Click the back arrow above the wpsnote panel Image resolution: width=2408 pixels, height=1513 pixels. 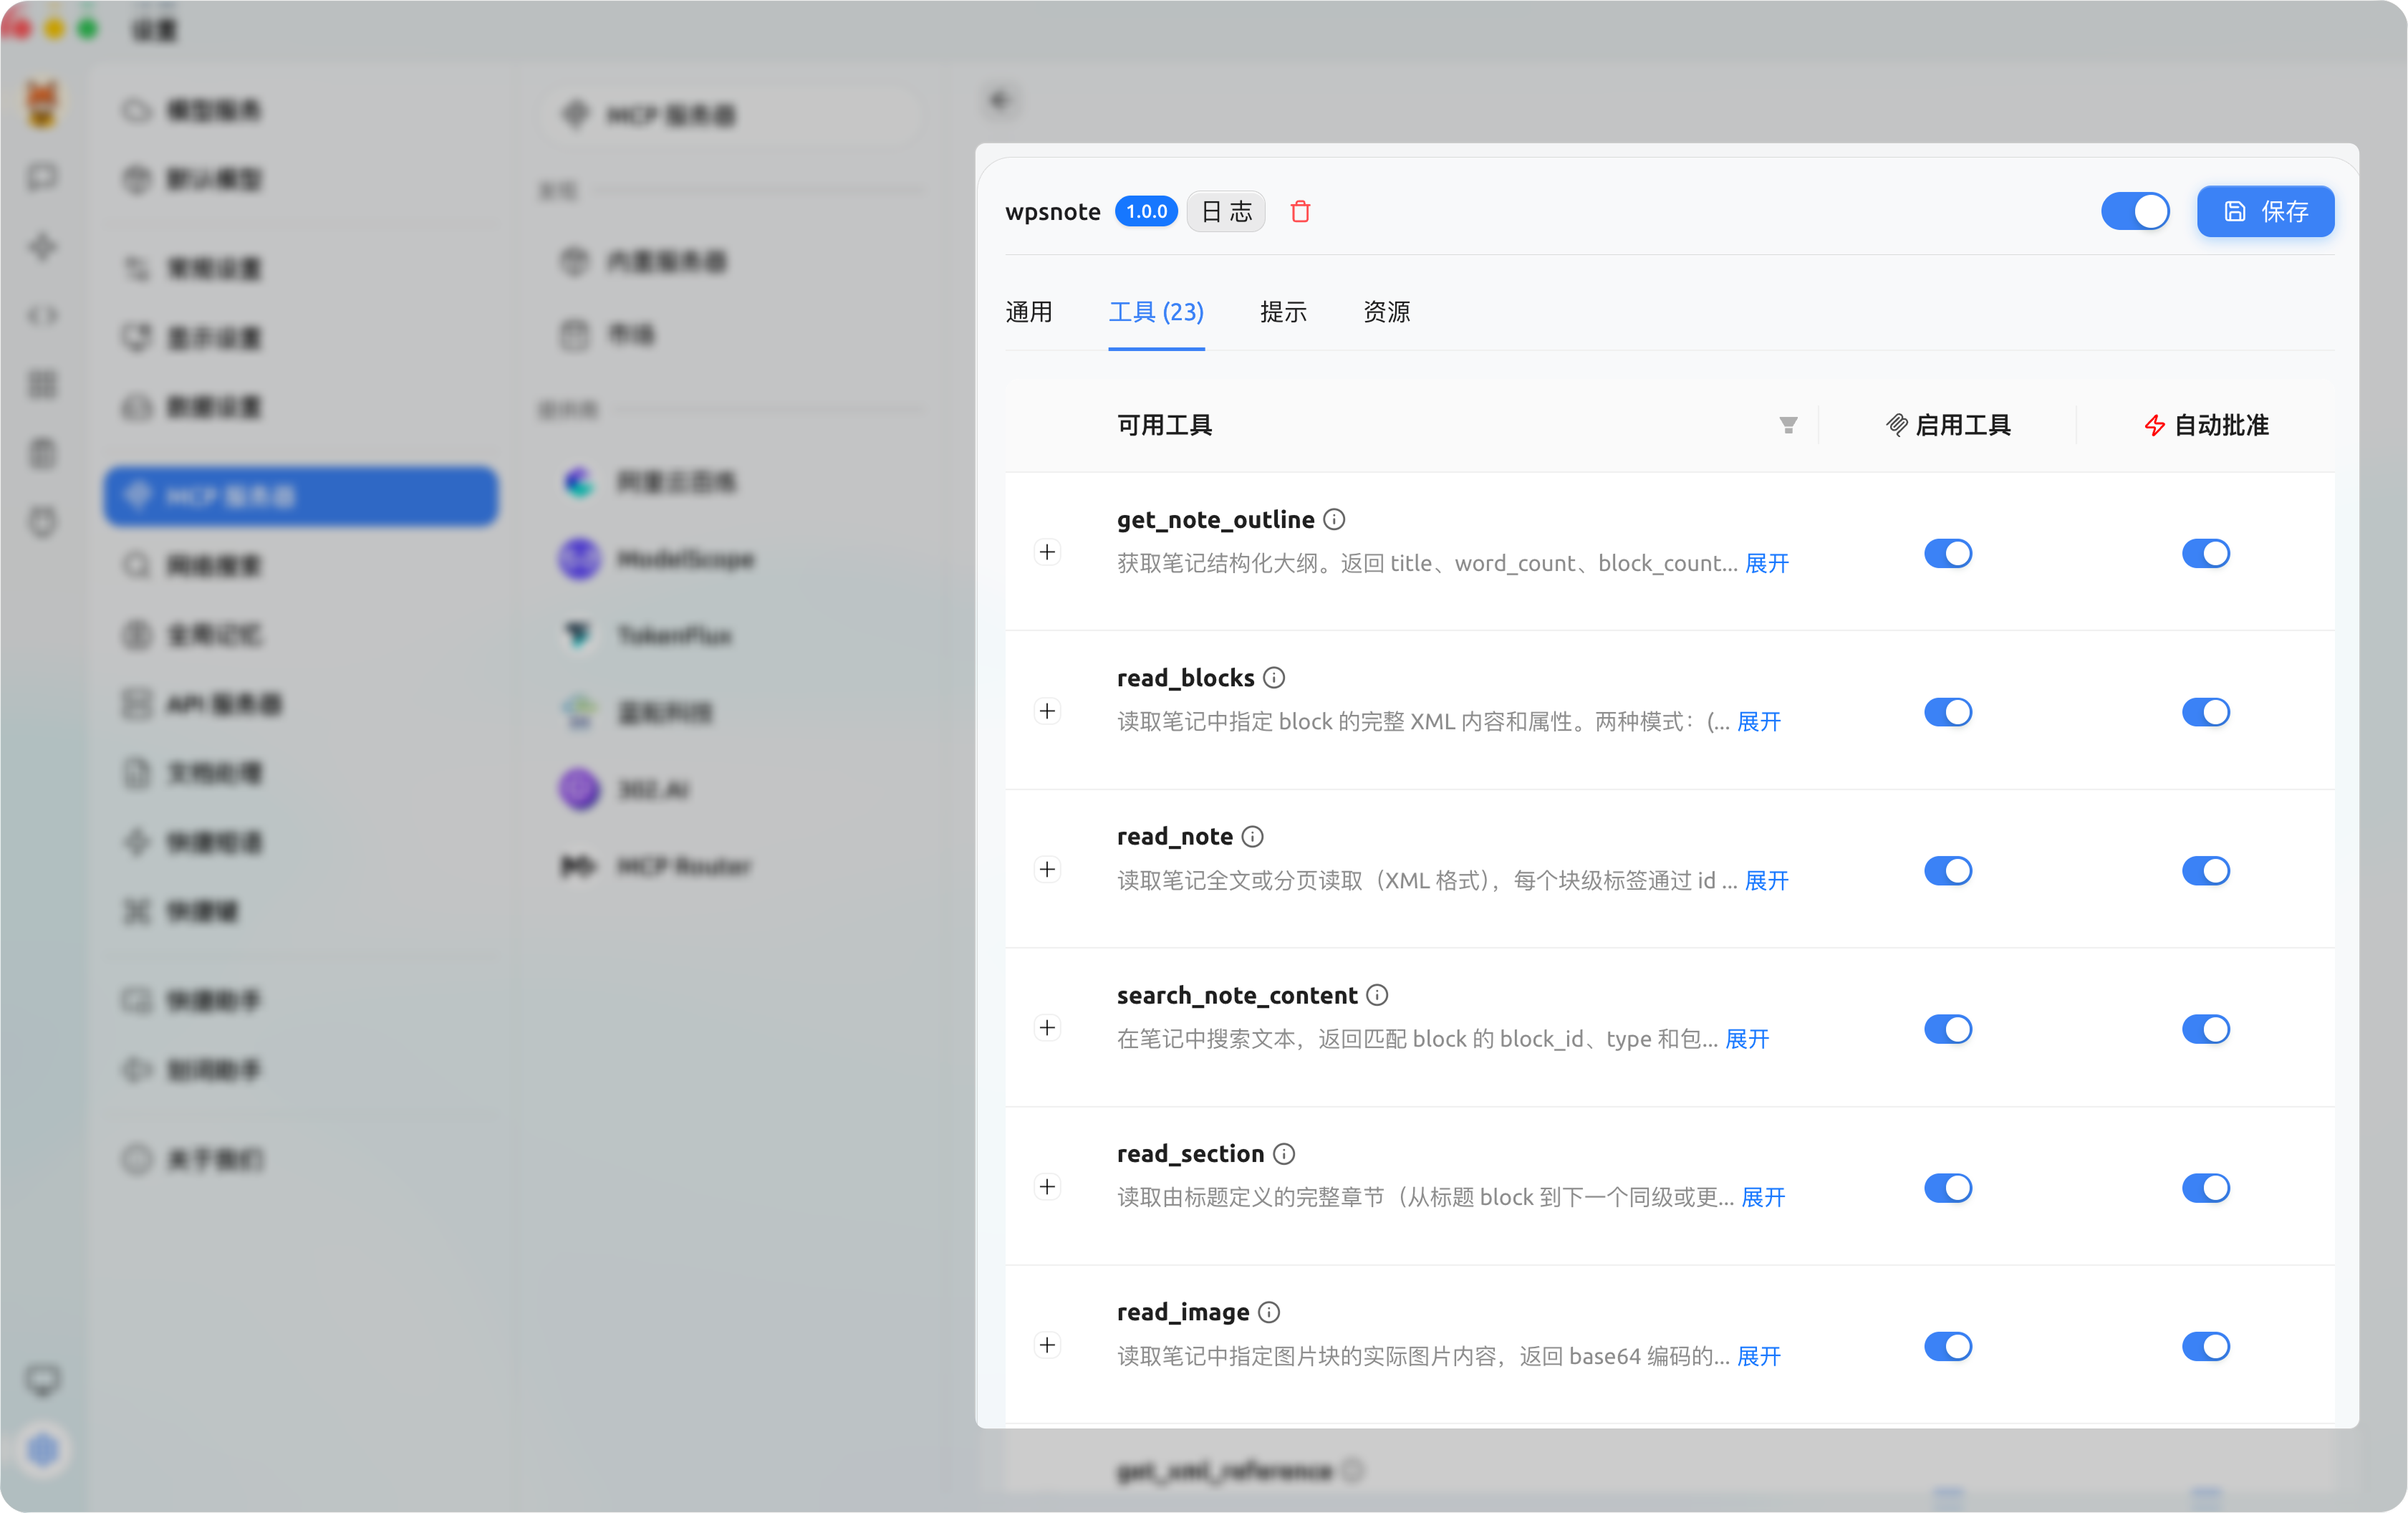pos(999,100)
